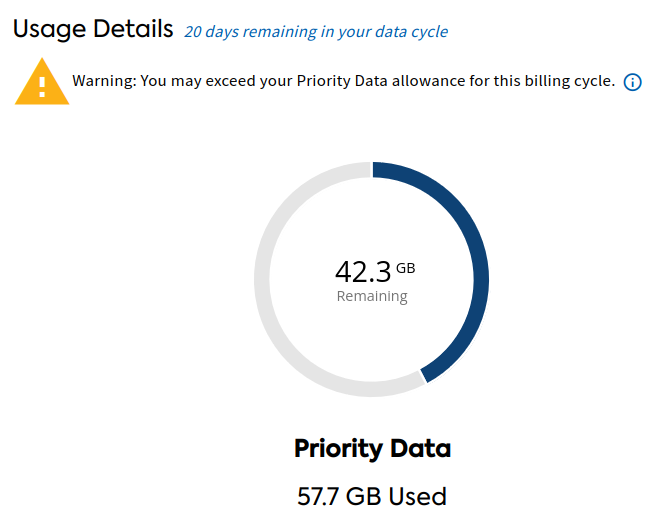Click the Usage Details heading
The height and width of the screenshot is (527, 672).
click(92, 29)
